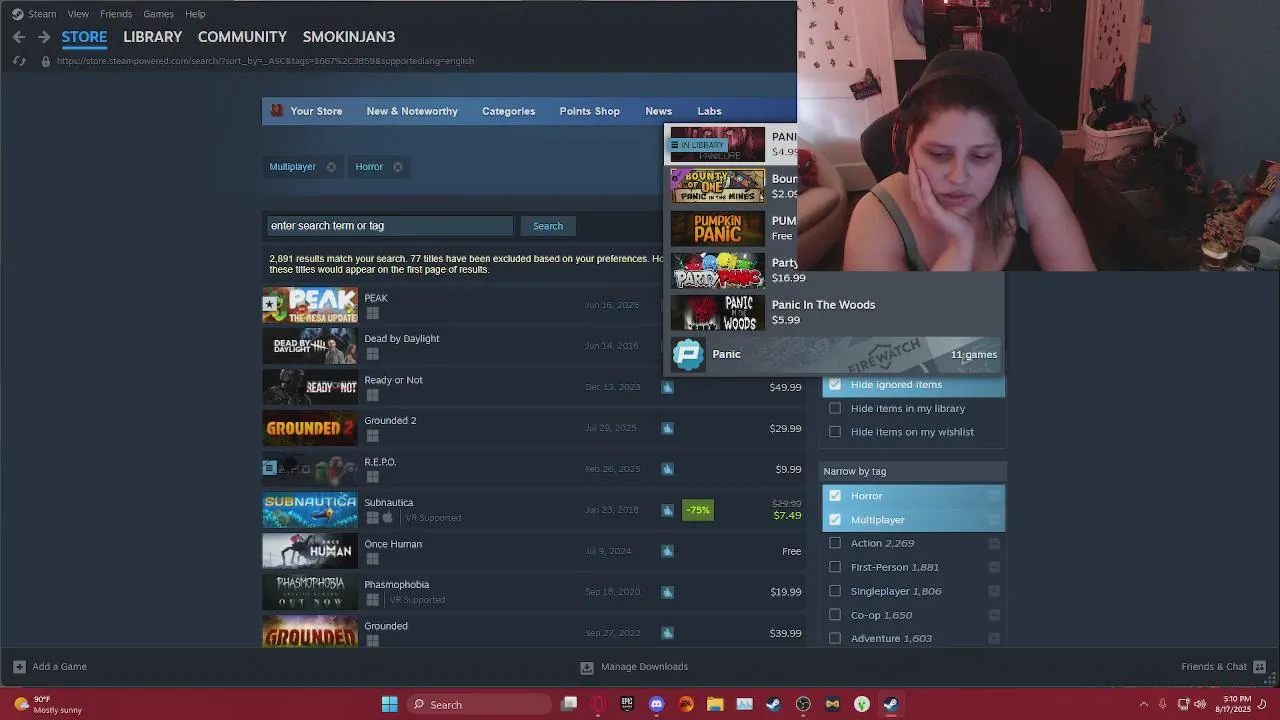Click the search term input field
The image size is (1280, 720).
[x=389, y=226]
